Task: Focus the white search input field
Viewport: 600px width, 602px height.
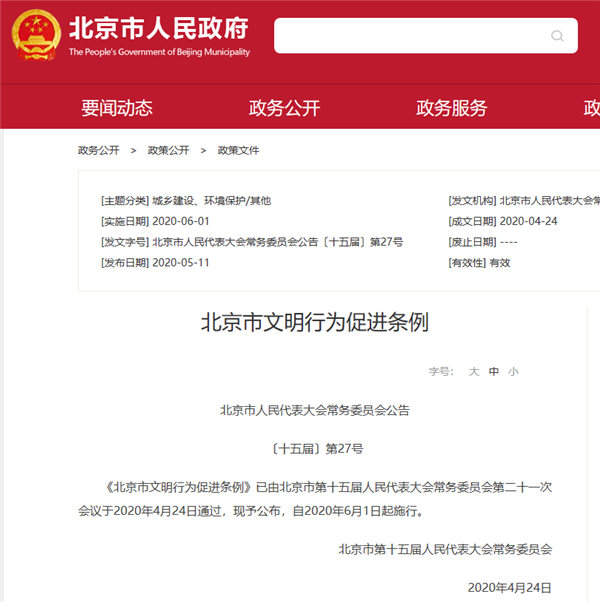Action: [x=426, y=36]
